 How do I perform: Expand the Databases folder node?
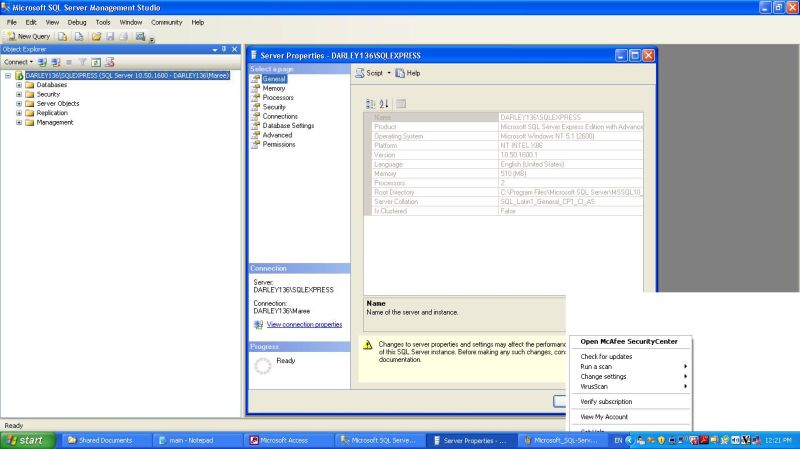click(x=19, y=85)
